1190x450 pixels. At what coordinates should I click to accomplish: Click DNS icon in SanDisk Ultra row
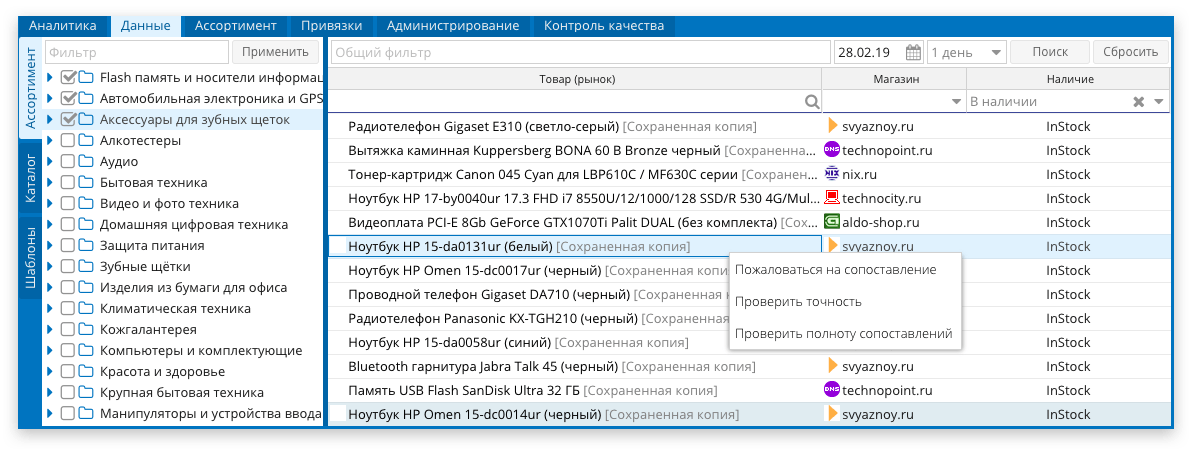(x=832, y=389)
